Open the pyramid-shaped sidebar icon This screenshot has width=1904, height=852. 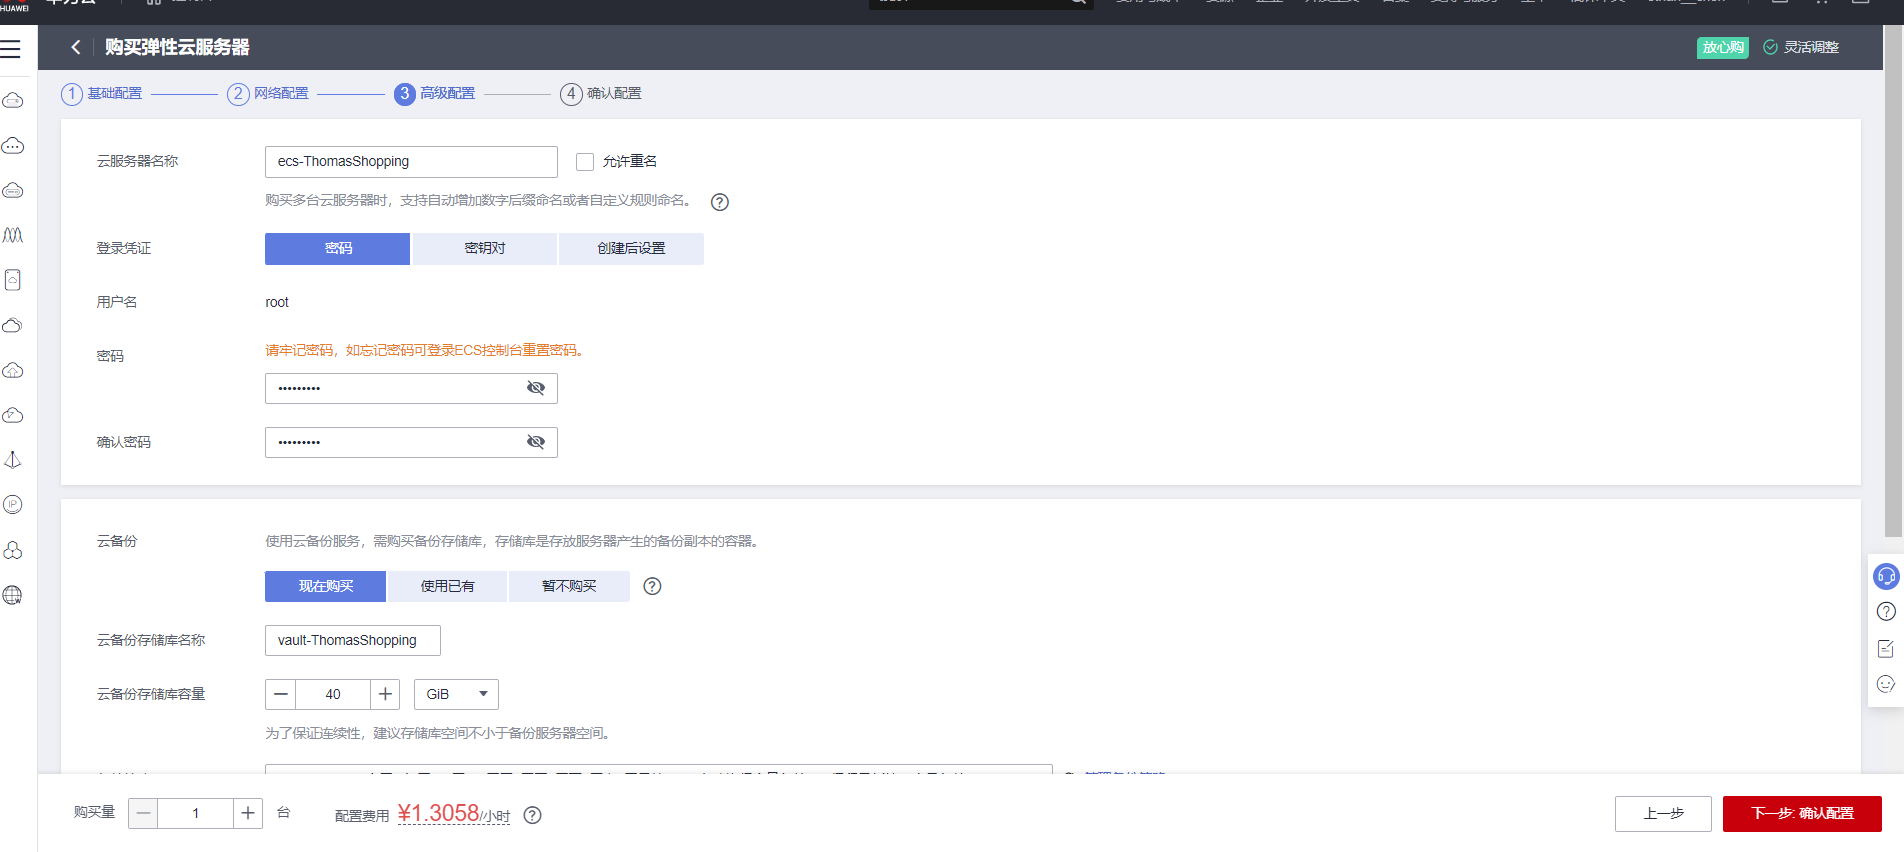point(13,460)
